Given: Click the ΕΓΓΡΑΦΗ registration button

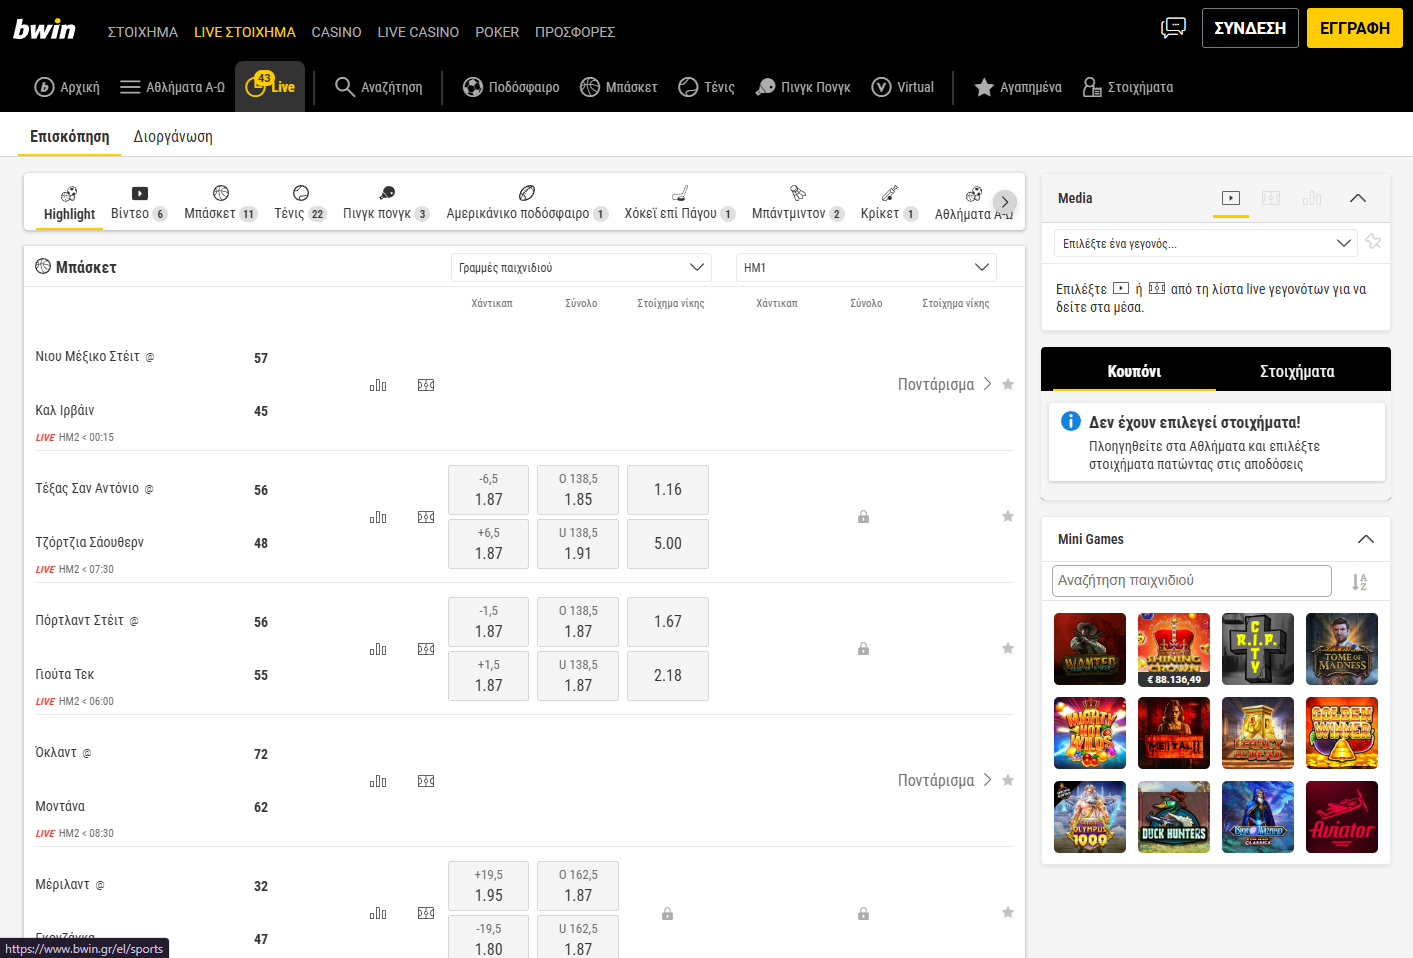Looking at the screenshot, I should coord(1354,28).
